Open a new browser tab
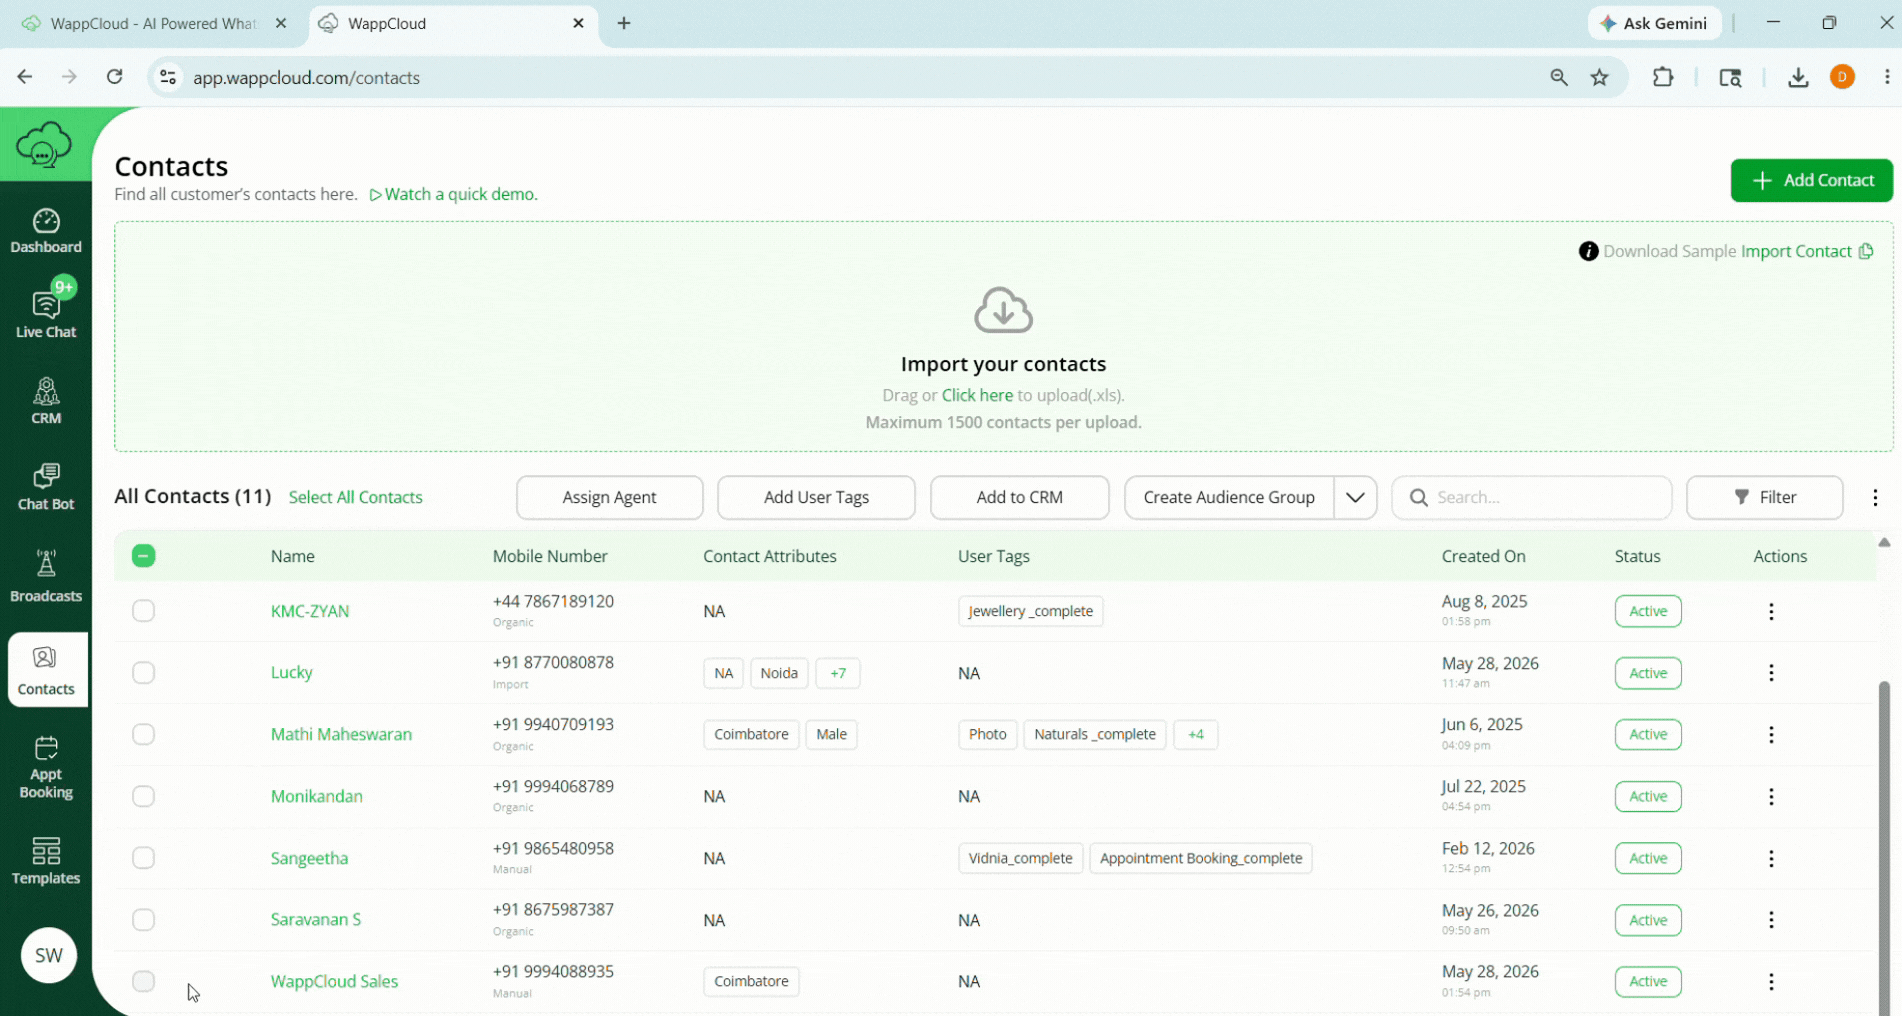Image resolution: width=1902 pixels, height=1016 pixels. (x=624, y=23)
